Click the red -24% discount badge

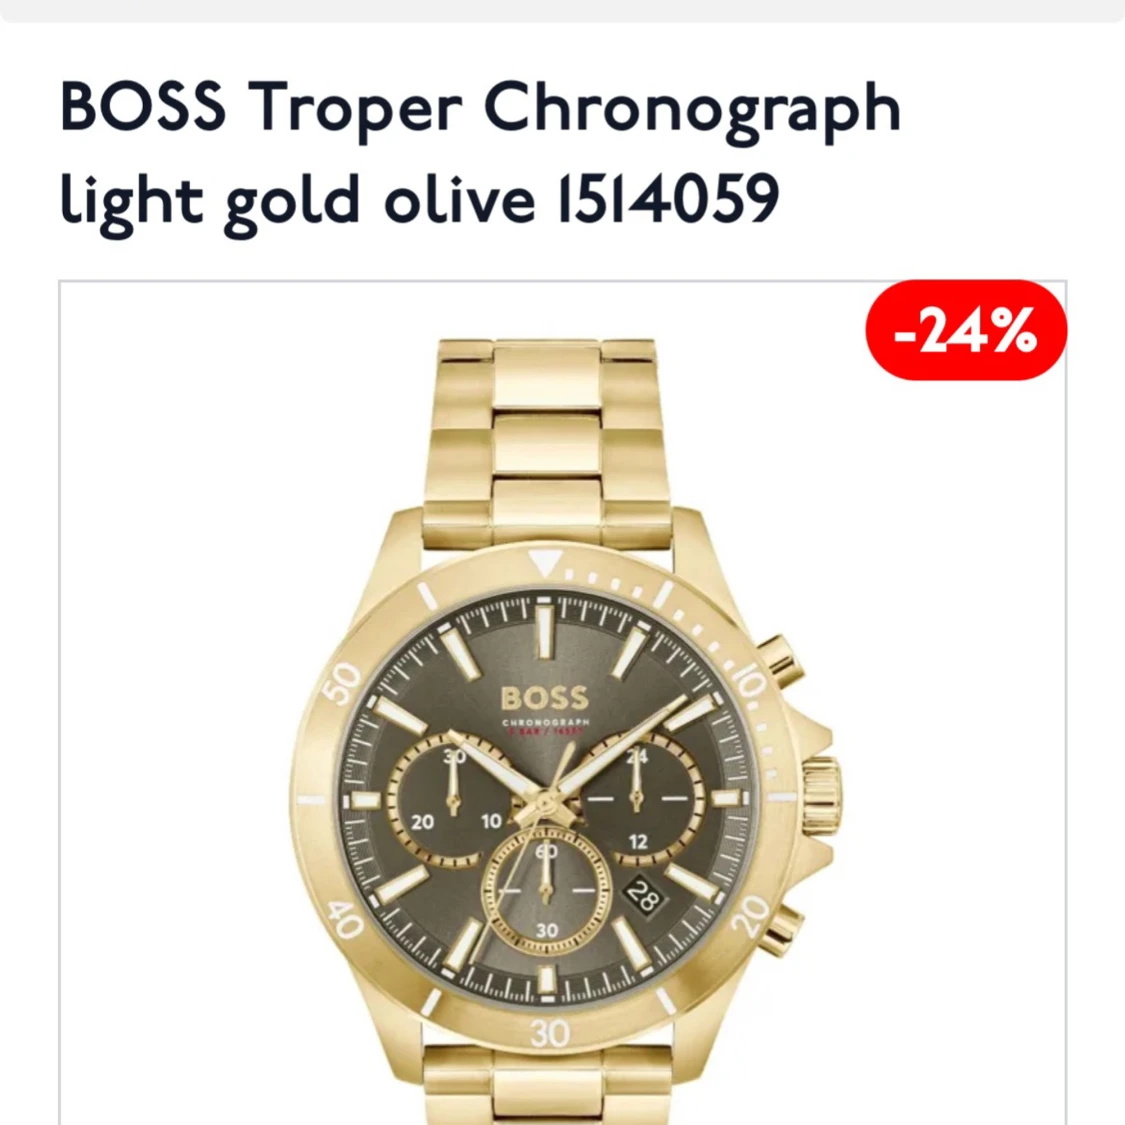pyautogui.click(x=966, y=330)
